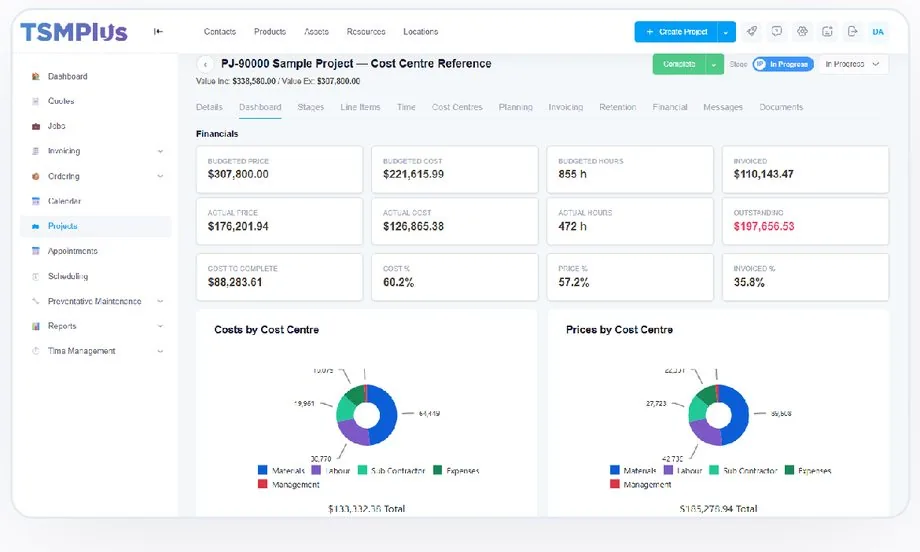Screen dimensions: 920x552
Task: Switch to the Planning tab
Action: click(516, 107)
